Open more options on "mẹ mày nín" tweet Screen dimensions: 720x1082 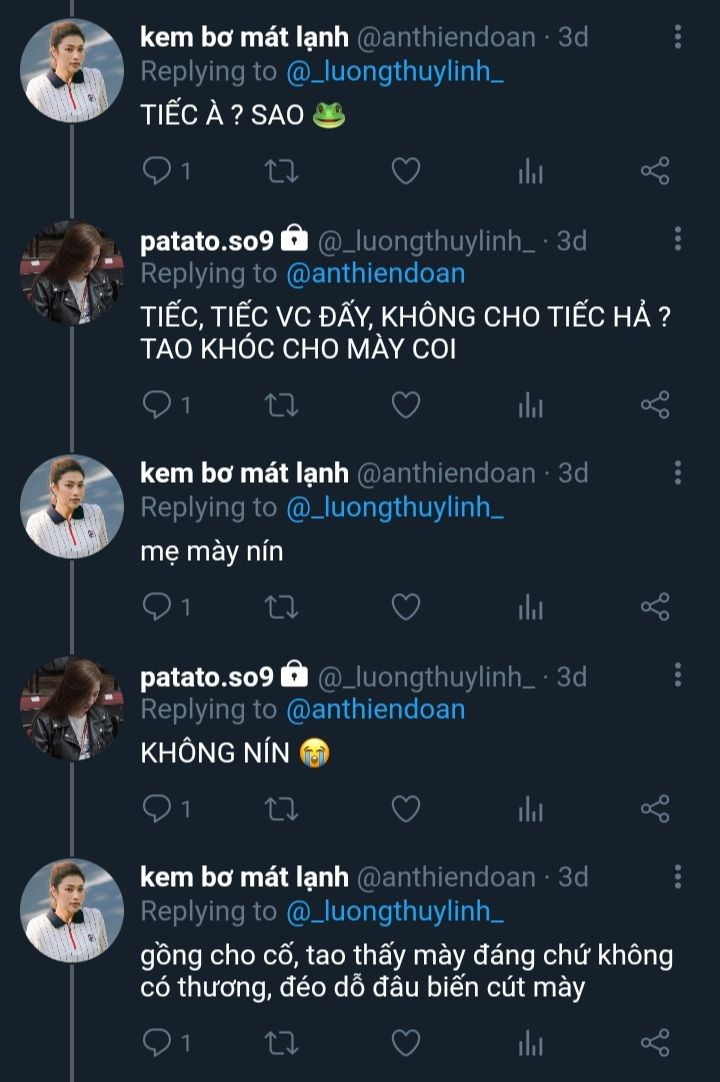click(678, 472)
